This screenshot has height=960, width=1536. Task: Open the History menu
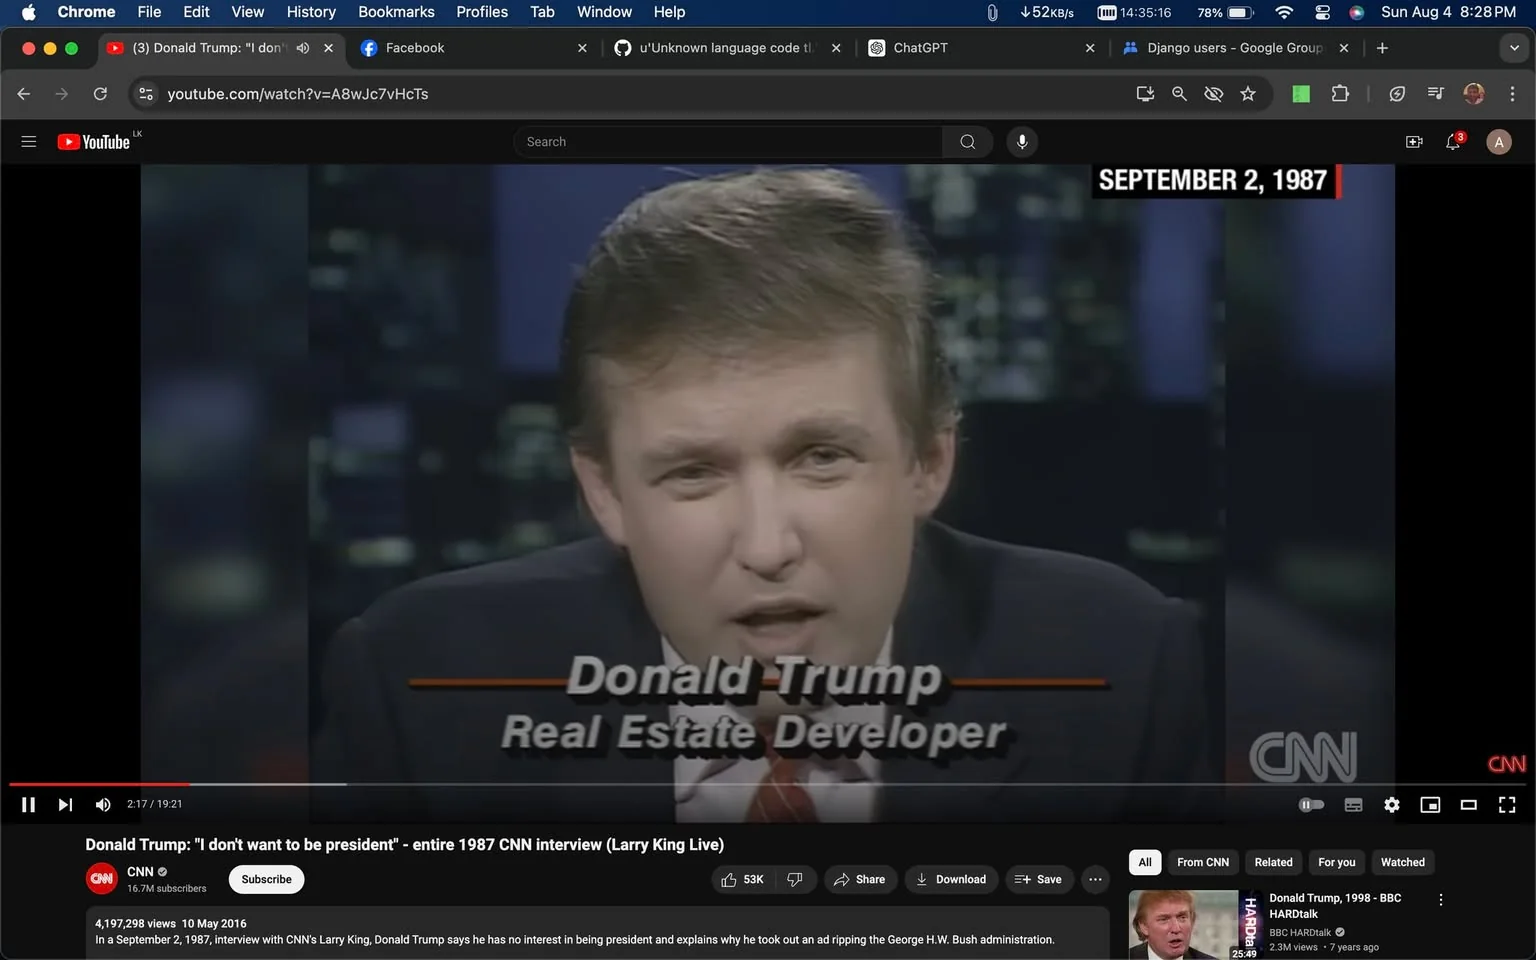pos(311,12)
